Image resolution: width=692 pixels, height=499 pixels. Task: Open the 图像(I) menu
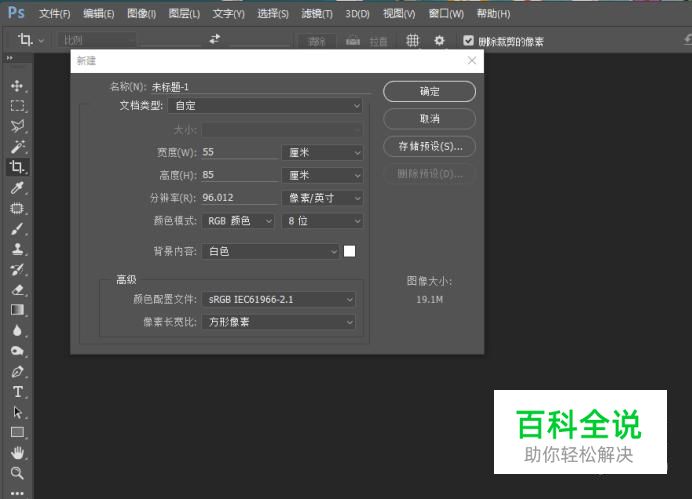pos(141,14)
